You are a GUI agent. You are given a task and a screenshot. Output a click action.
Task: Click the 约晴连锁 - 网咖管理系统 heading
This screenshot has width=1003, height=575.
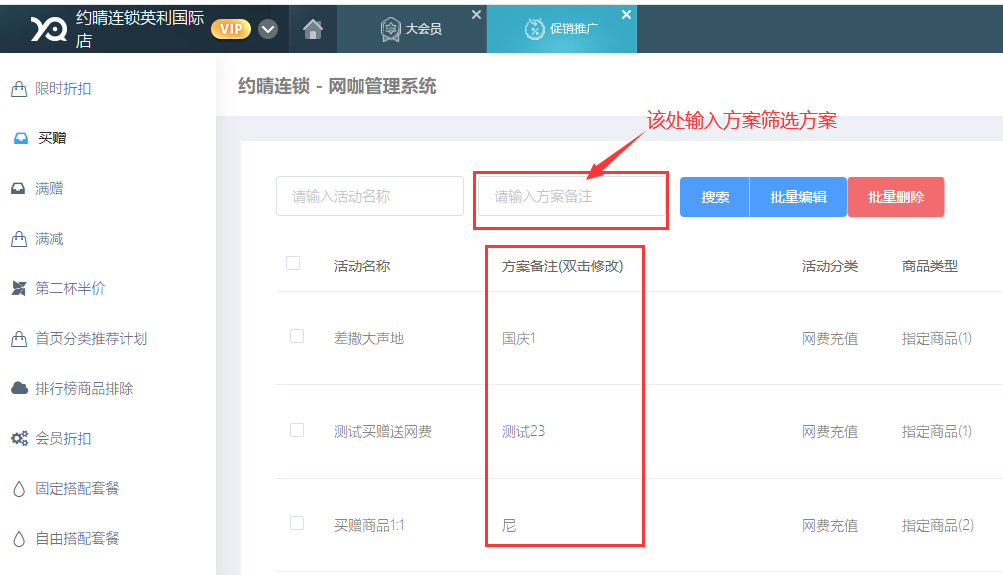337,86
